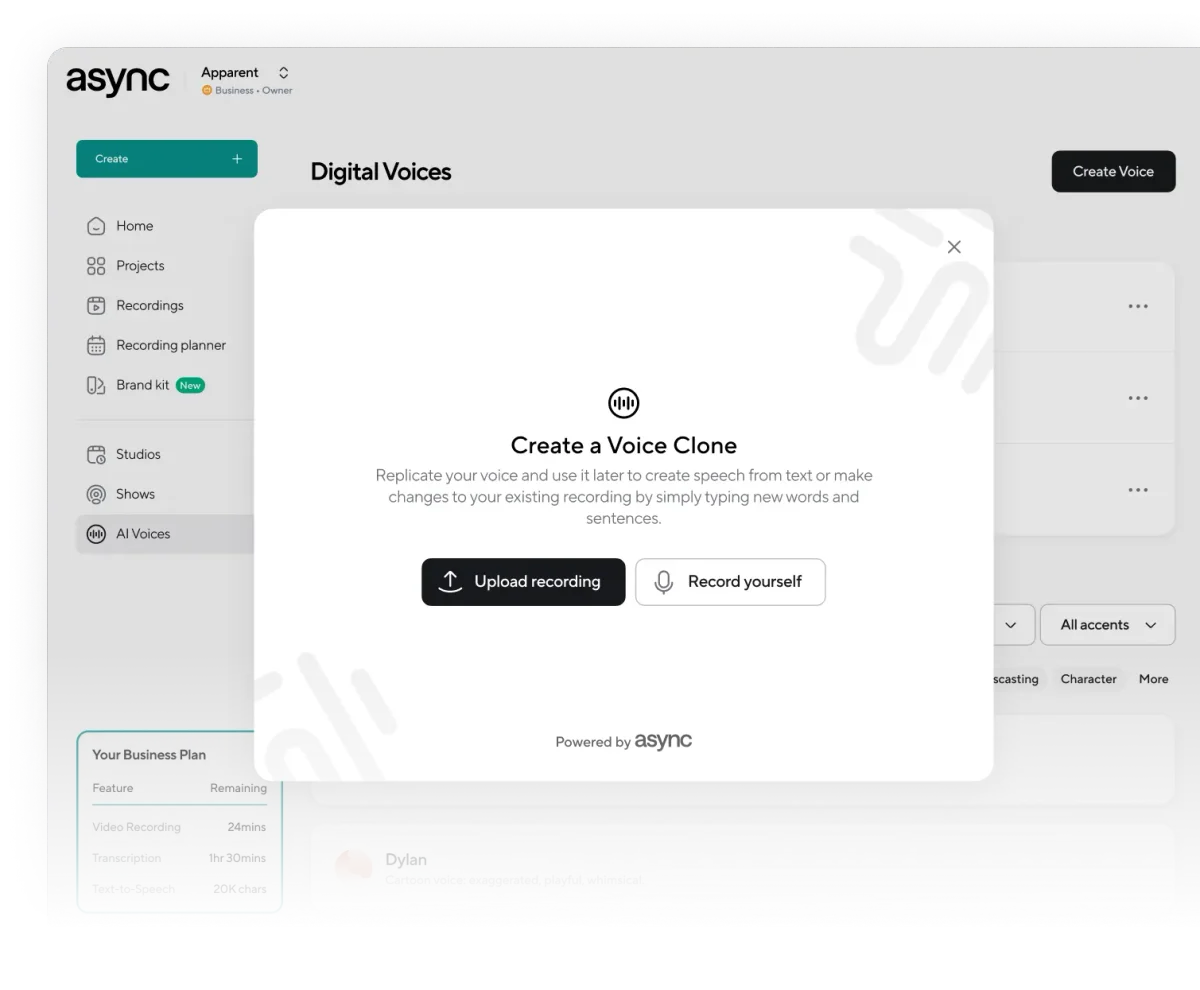Screen dimensions: 1200x990
Task: Select the Brand kit icon
Action: click(x=96, y=385)
